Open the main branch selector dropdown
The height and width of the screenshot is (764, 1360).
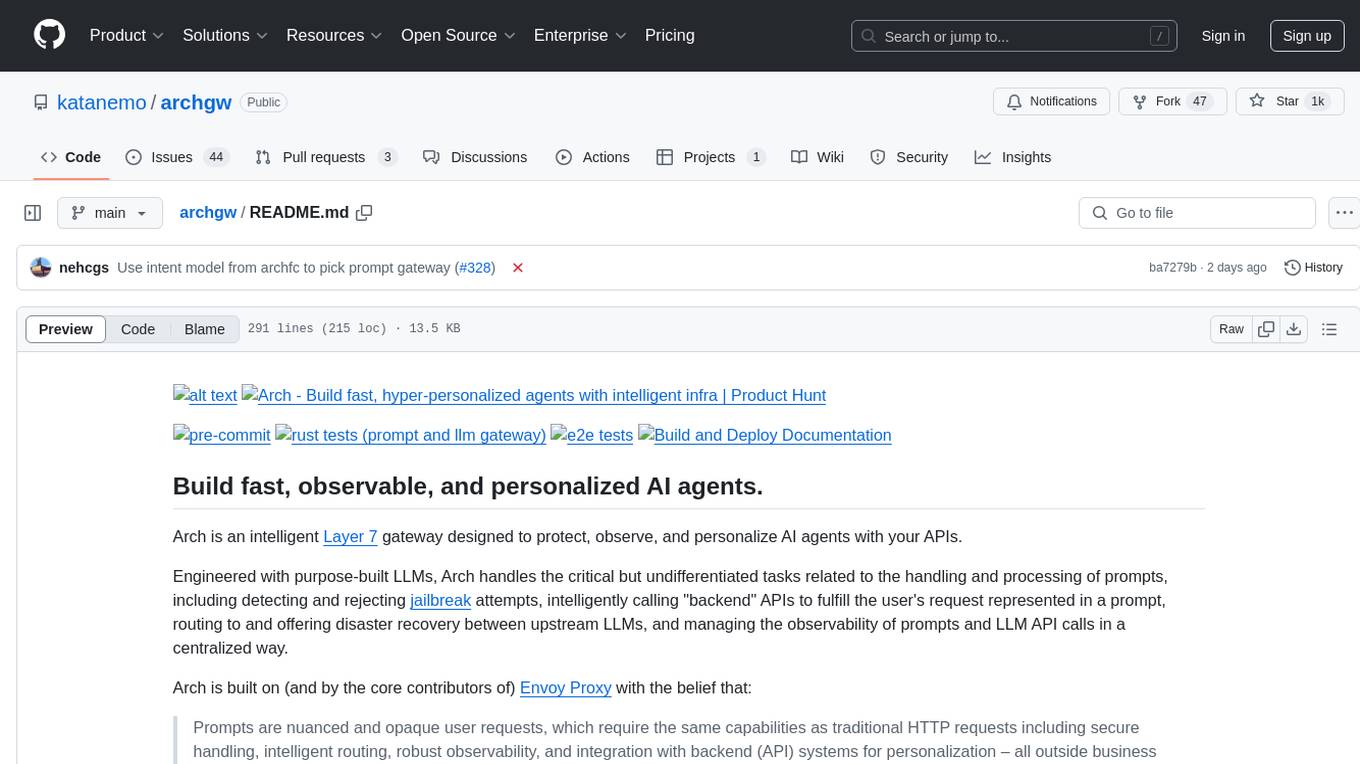tap(110, 213)
